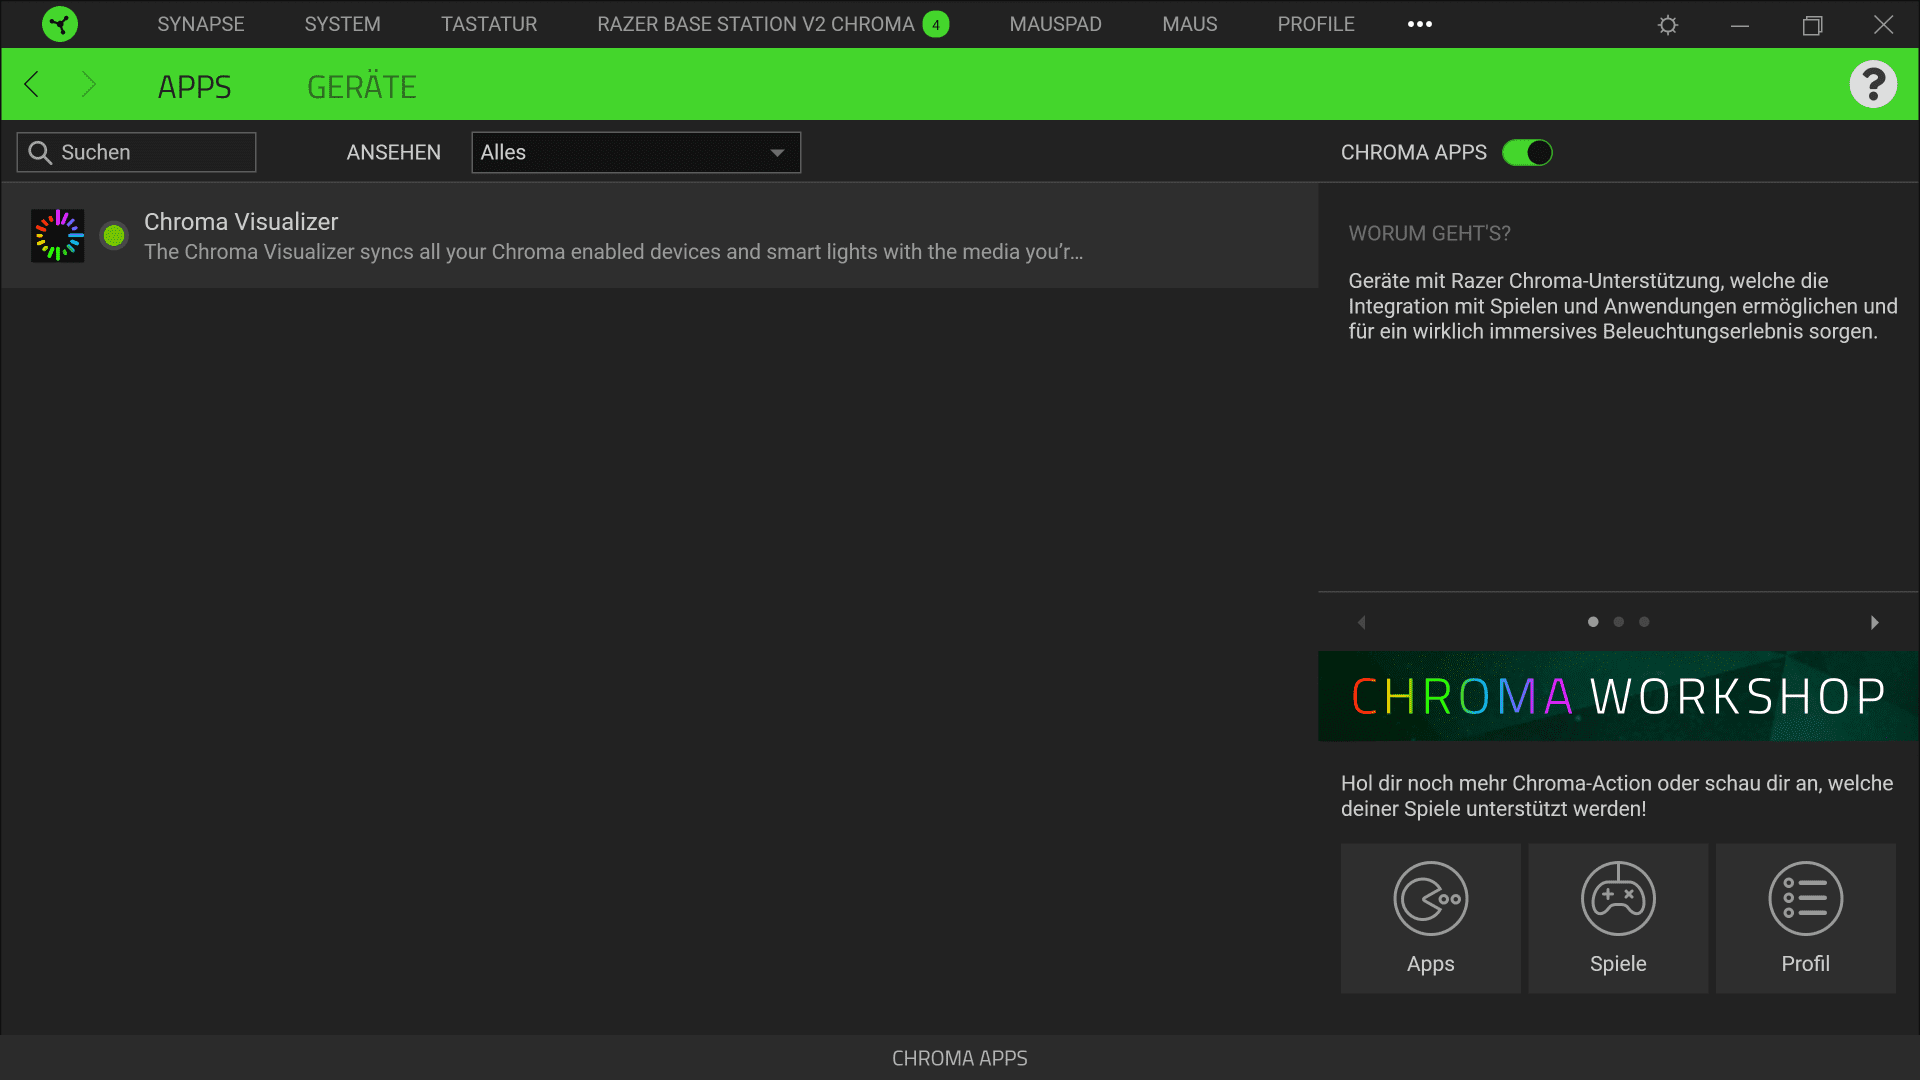Screen dimensions: 1920x1080
Task: Select the first carousel dot
Action: (1593, 622)
